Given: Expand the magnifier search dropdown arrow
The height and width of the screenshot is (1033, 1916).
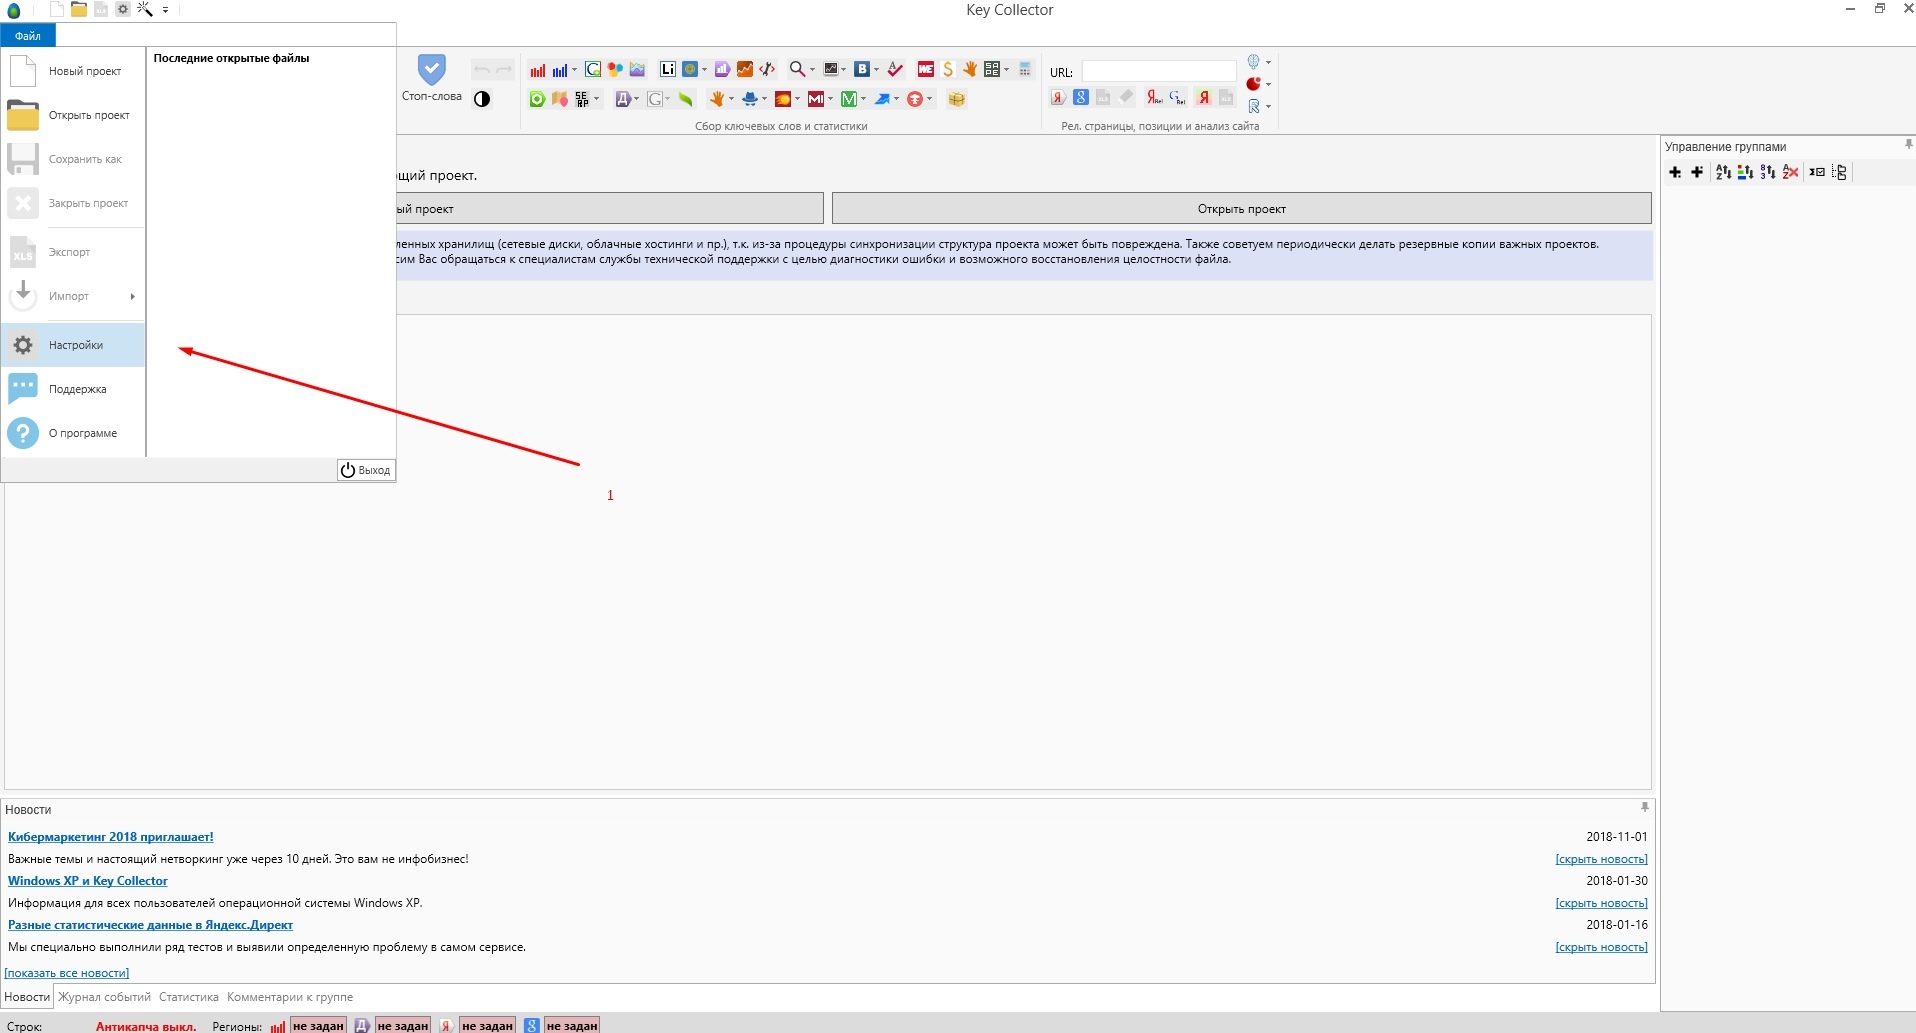Looking at the screenshot, I should (x=812, y=70).
